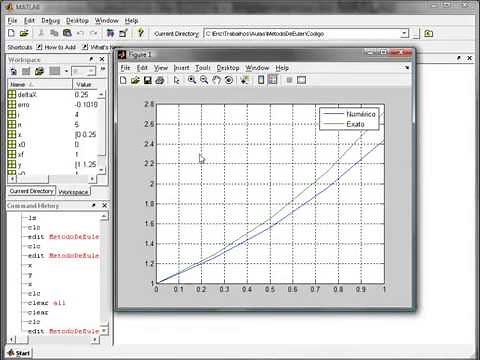Click the Start button
The height and width of the screenshot is (360, 480).
tap(19, 353)
